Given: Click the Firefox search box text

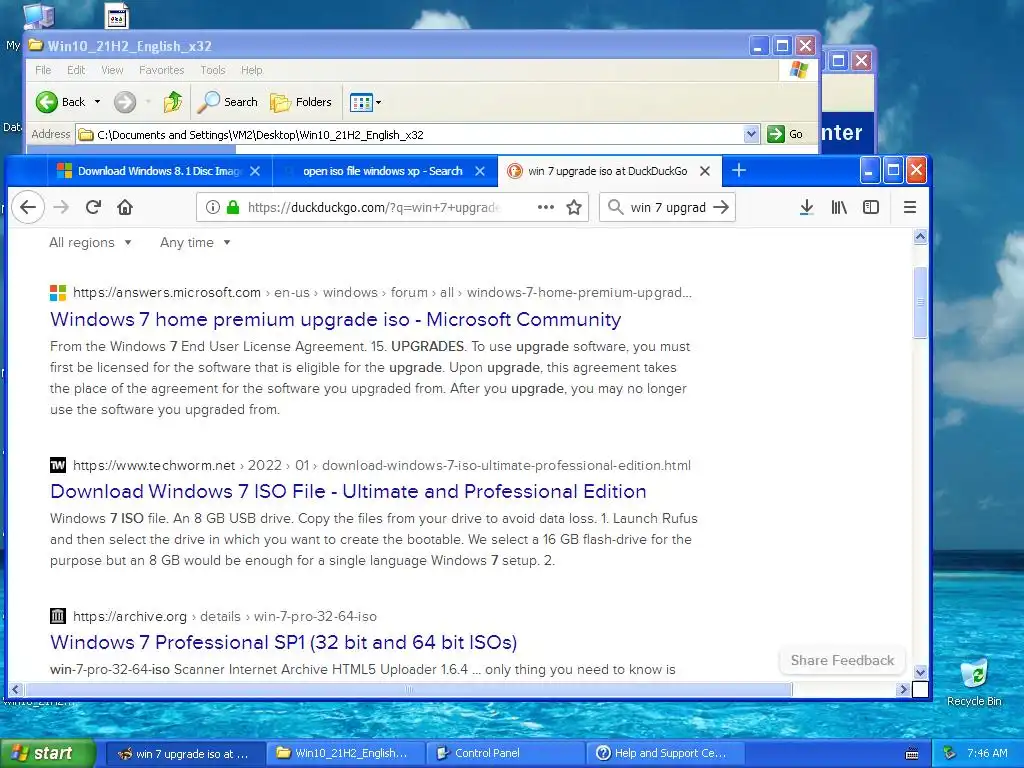Looking at the screenshot, I should [x=668, y=208].
